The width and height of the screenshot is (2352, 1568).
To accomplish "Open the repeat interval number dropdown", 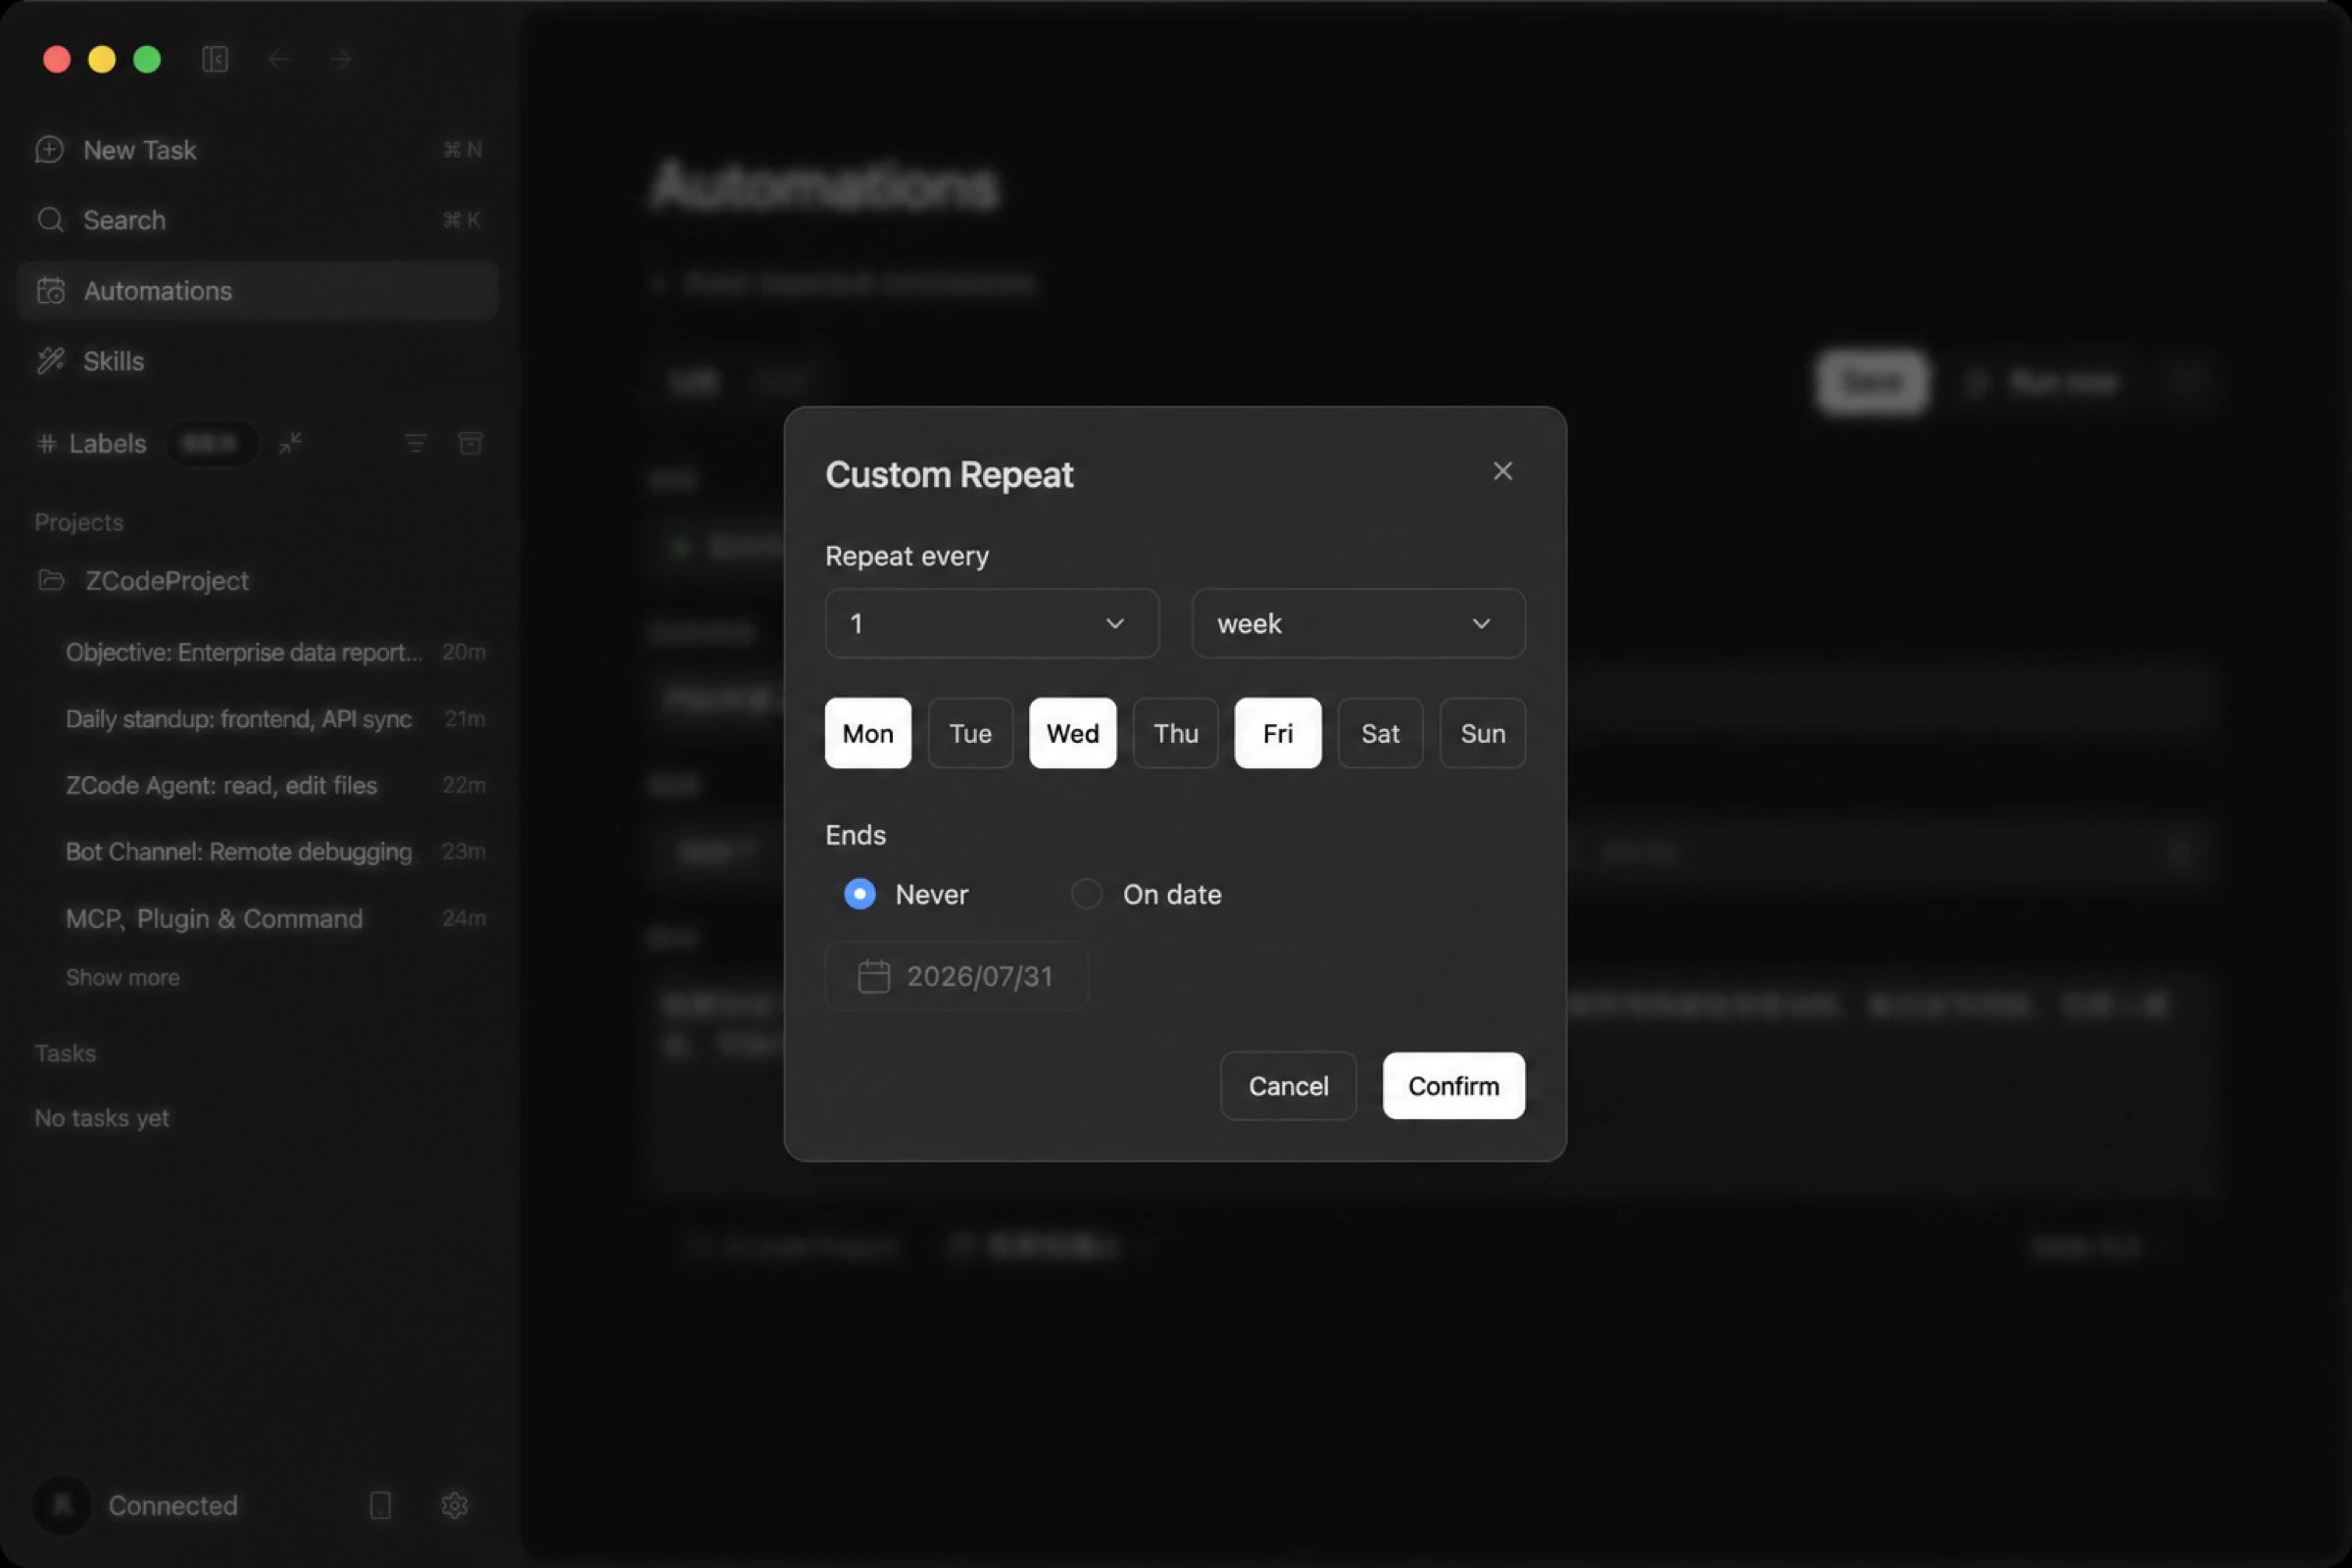I will (992, 623).
